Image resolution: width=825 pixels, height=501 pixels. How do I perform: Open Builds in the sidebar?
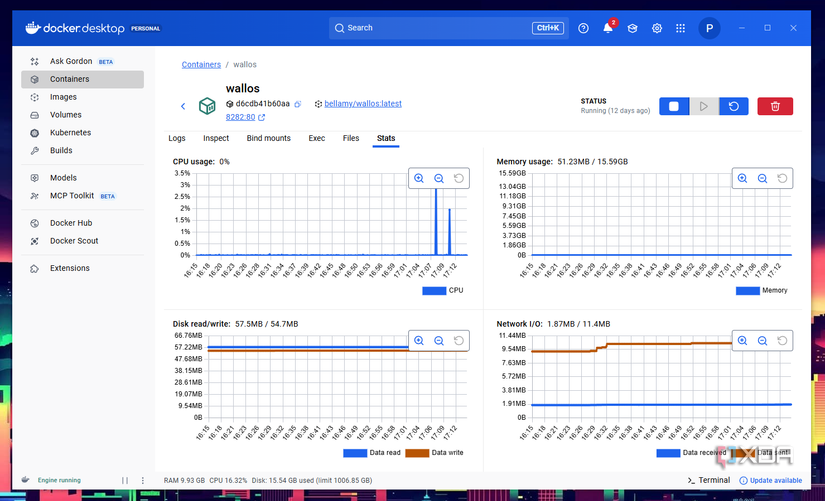[83, 151]
